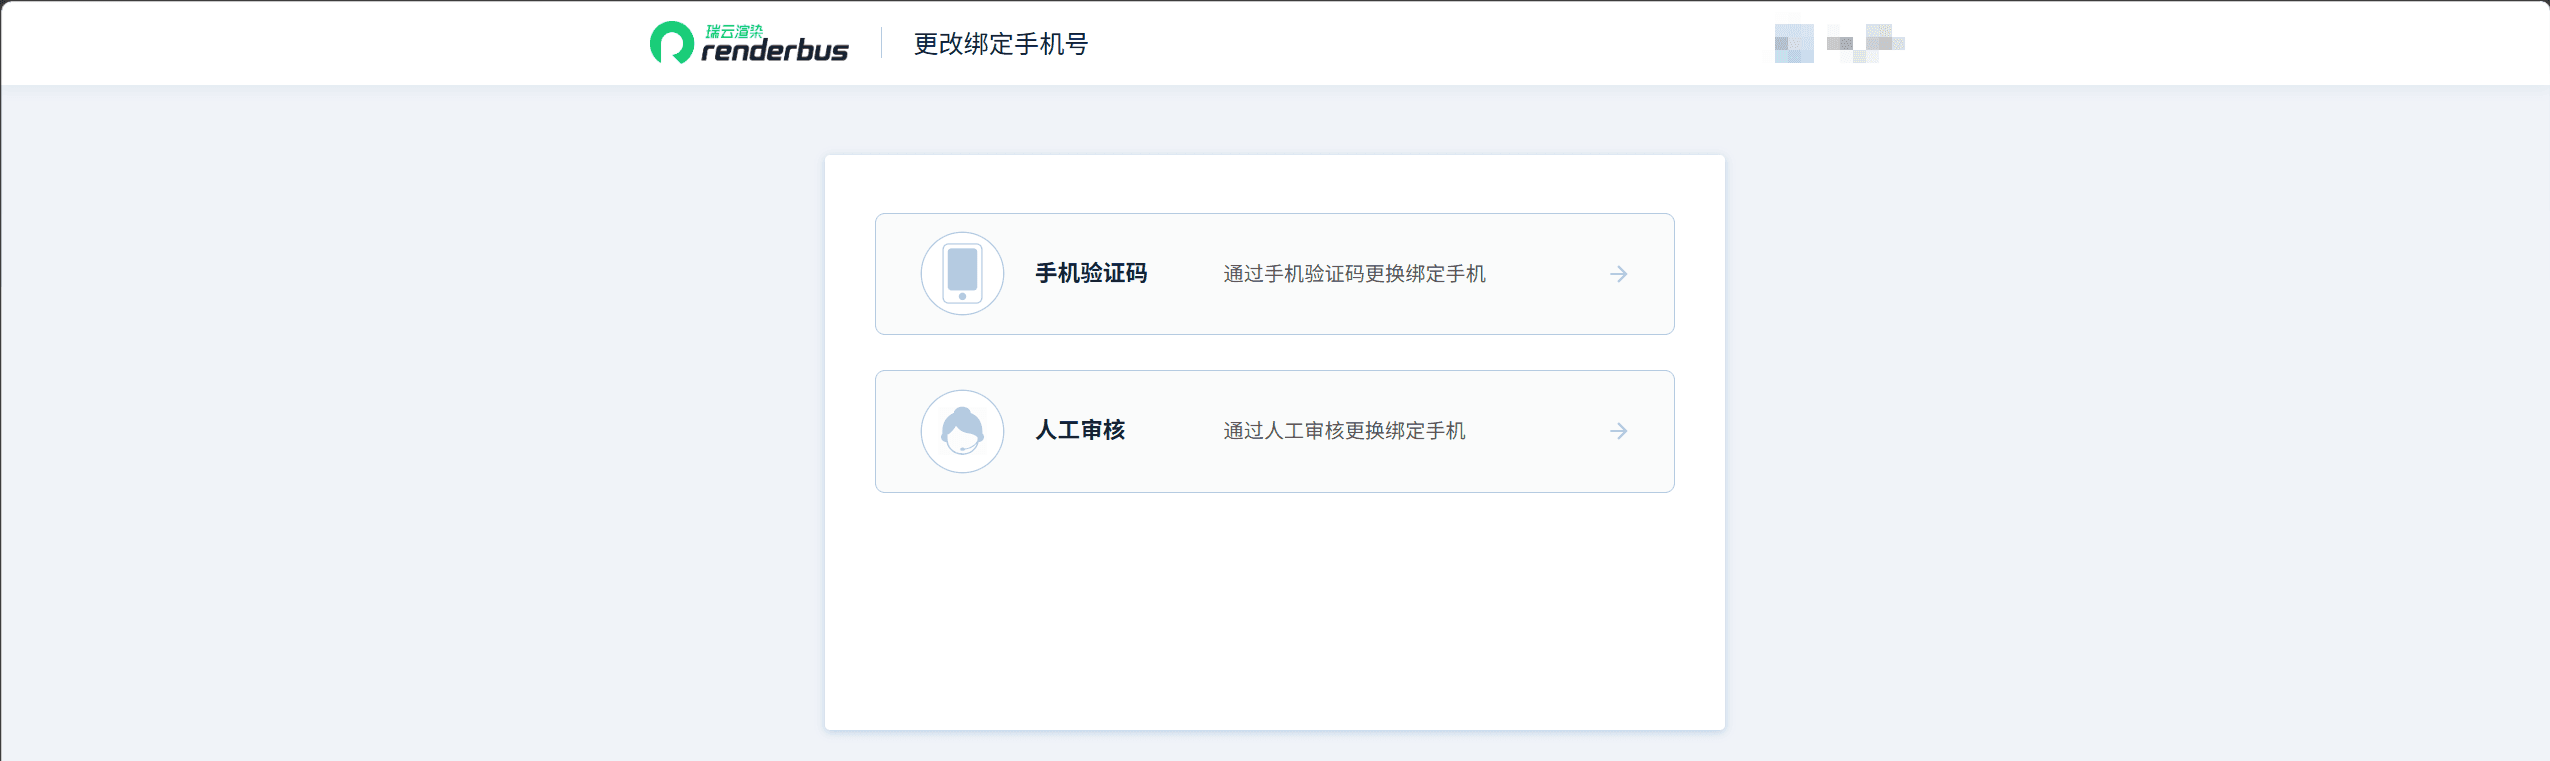The image size is (2550, 761).
Task: Click 通过人工审核更换绑定手机 description
Action: 1344,431
